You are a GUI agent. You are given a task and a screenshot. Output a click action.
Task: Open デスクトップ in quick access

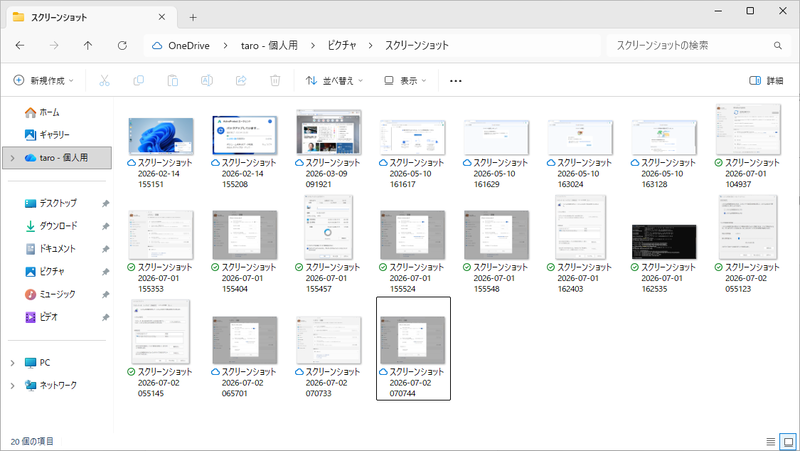51,203
